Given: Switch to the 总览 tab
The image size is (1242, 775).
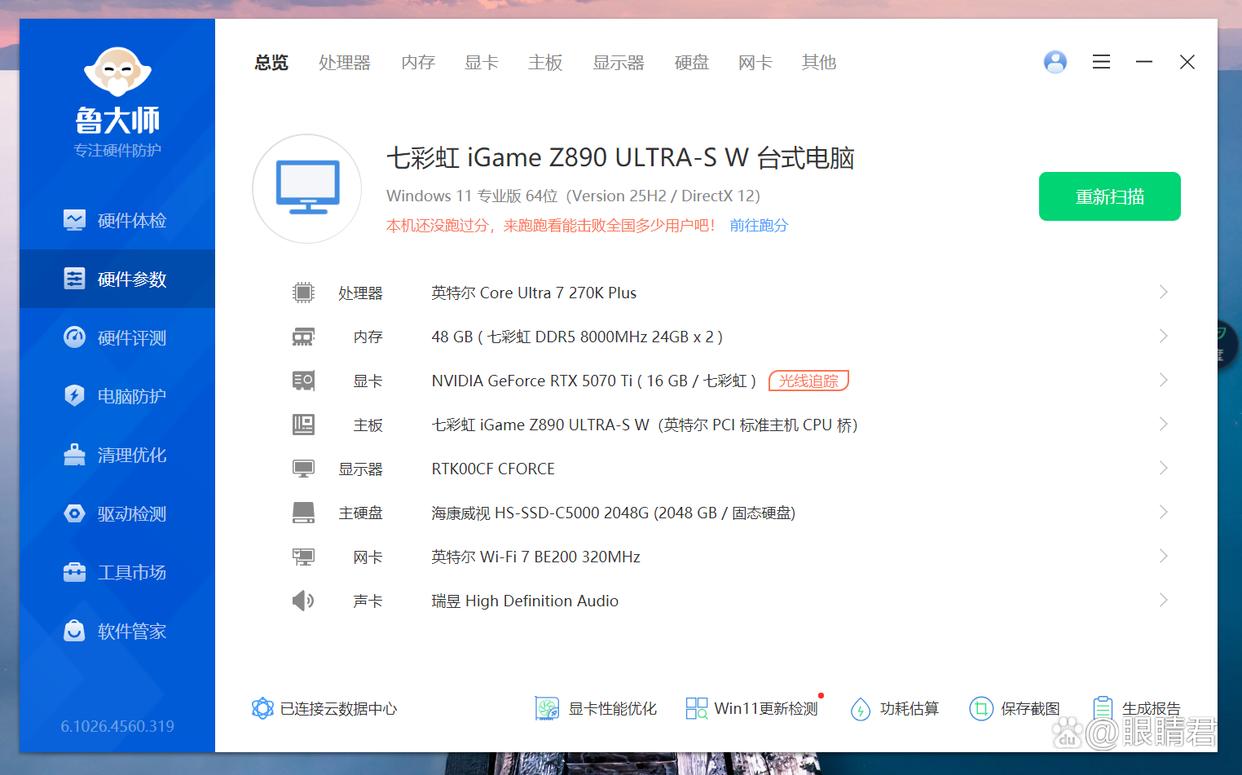Looking at the screenshot, I should (x=271, y=62).
